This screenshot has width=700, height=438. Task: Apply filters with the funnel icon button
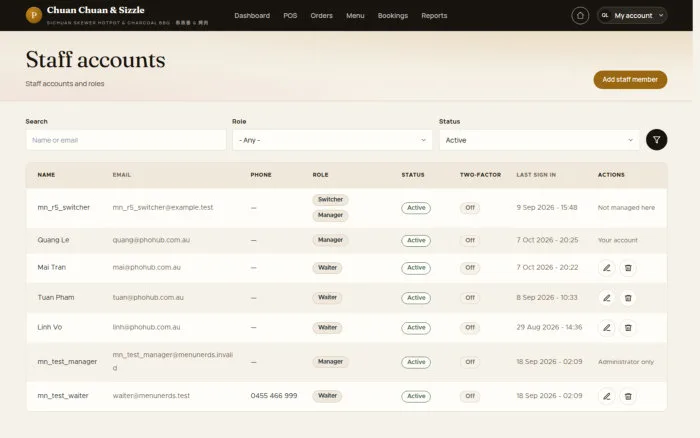[656, 140]
